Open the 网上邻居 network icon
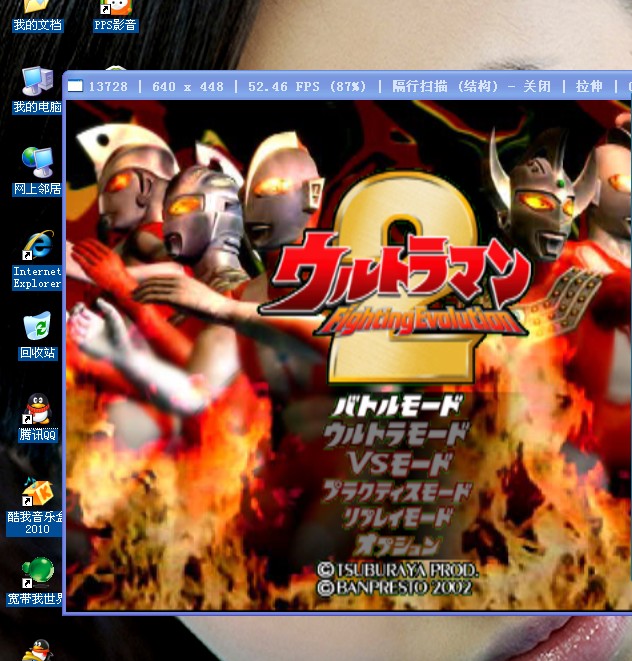This screenshot has width=632, height=661. tap(37, 171)
